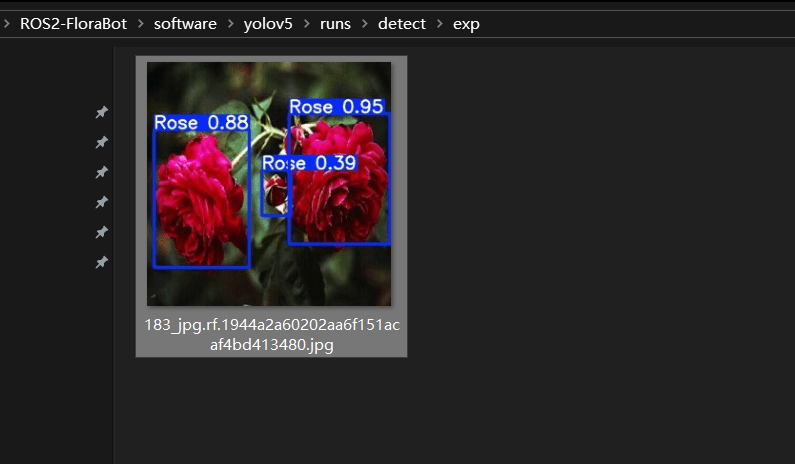Screen dimensions: 795x464
Task: Select the detect folder in address path
Action: click(x=401, y=24)
